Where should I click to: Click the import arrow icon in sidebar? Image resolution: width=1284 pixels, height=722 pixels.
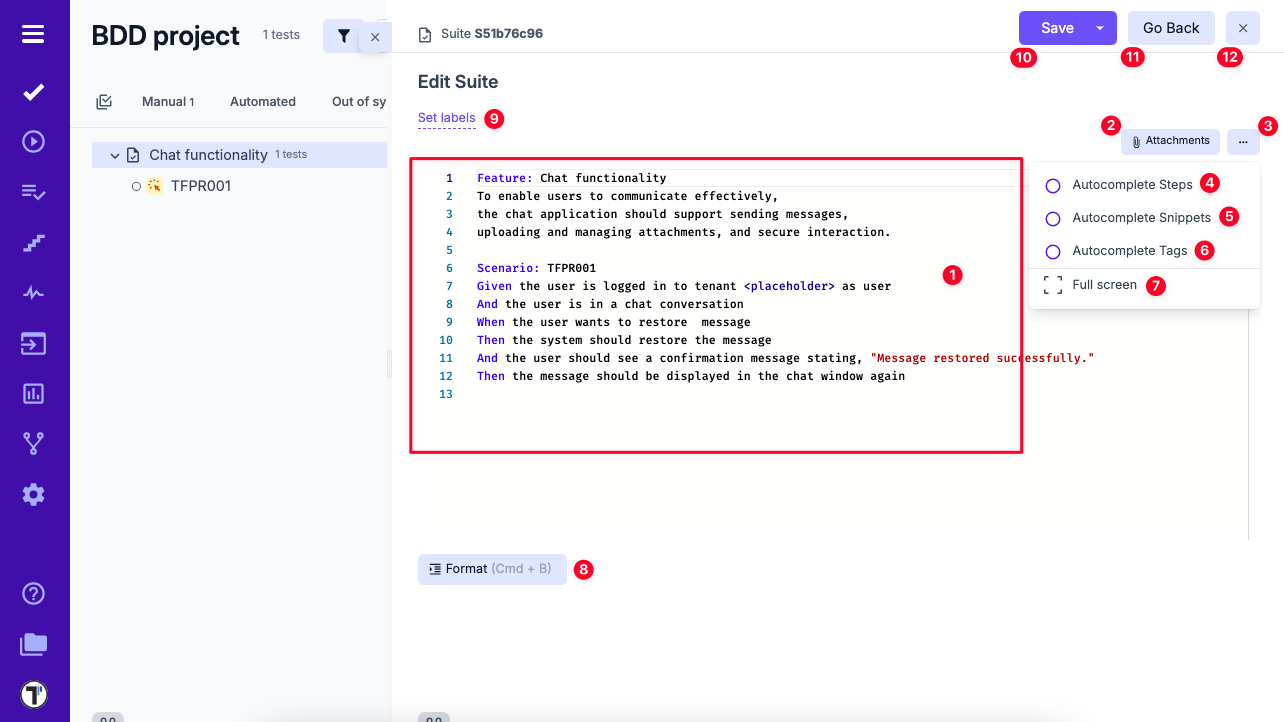pyautogui.click(x=33, y=344)
